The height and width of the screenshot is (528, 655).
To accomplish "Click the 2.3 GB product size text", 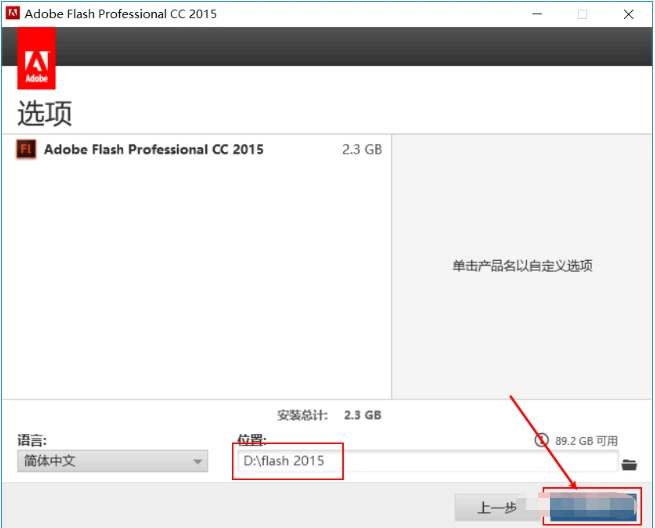I will [362, 149].
